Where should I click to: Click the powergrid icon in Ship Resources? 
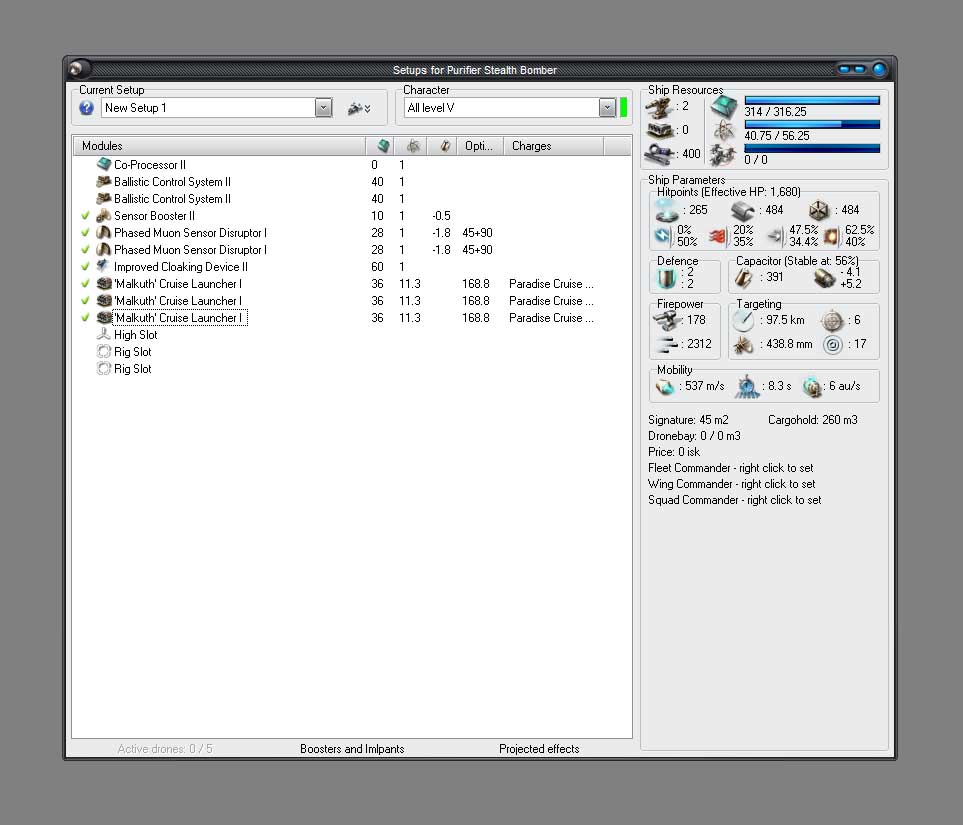[725, 130]
